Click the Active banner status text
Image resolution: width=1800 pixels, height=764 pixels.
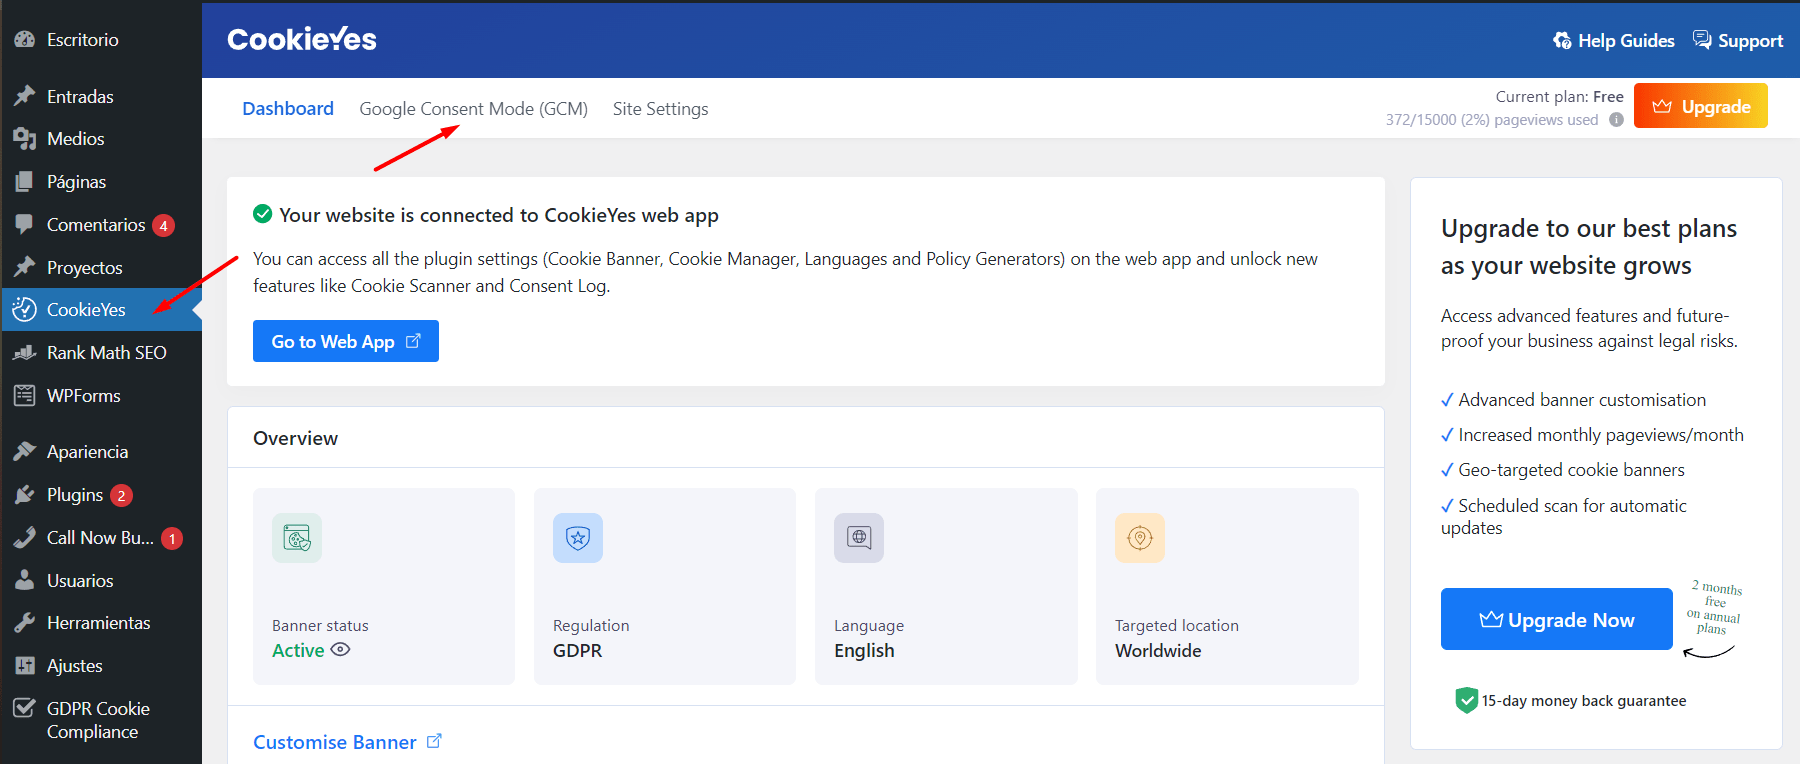pos(298,650)
